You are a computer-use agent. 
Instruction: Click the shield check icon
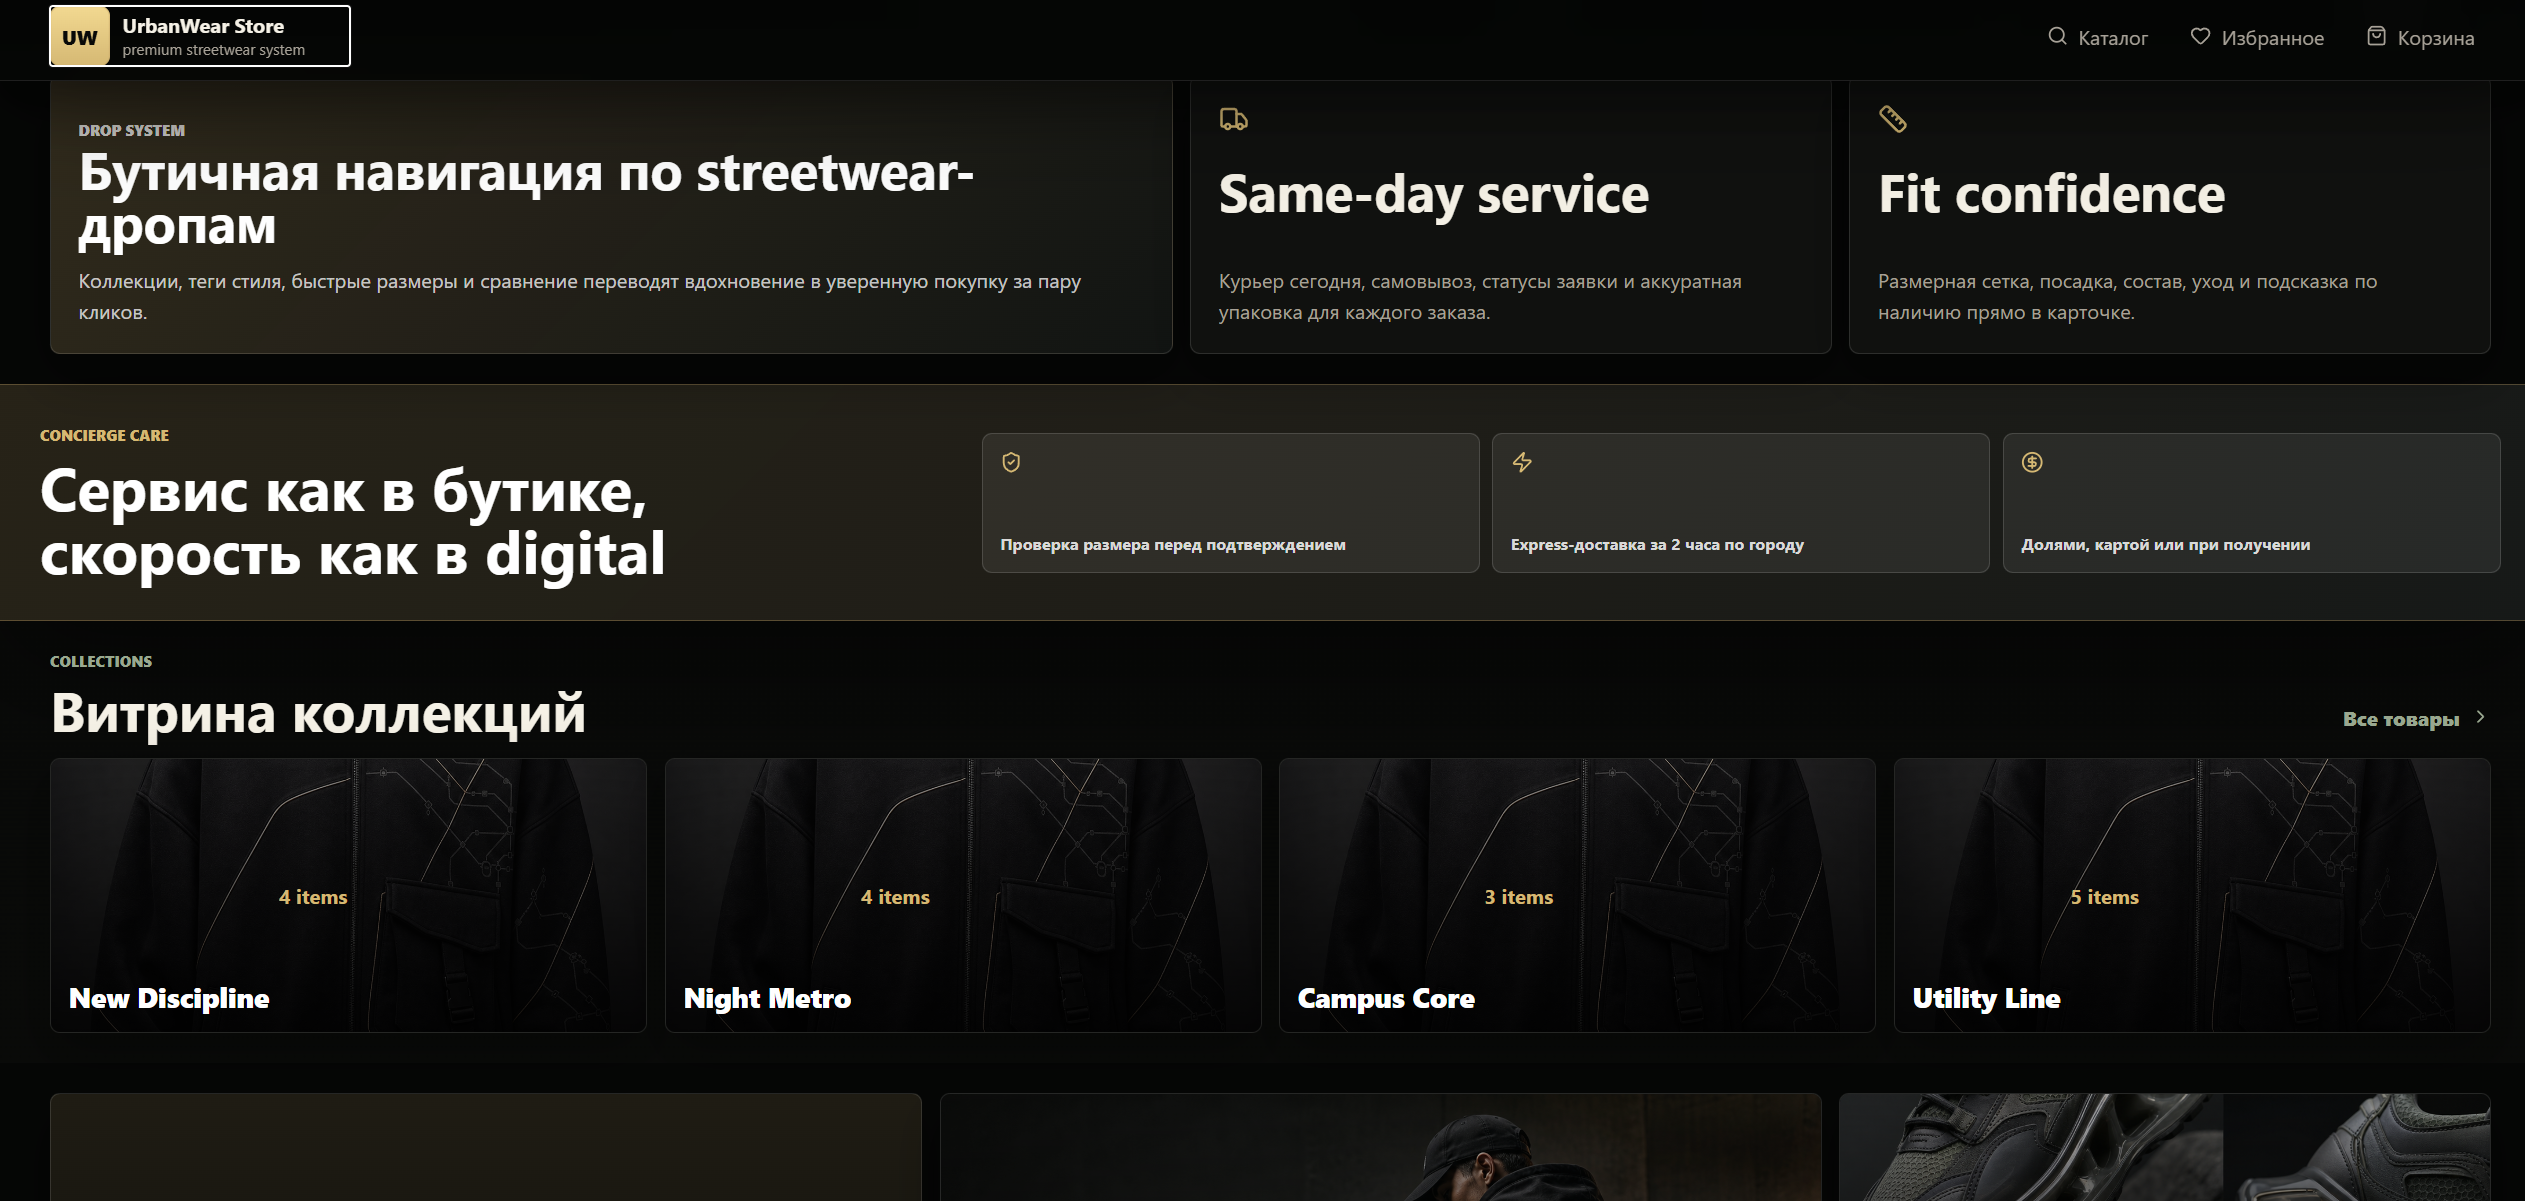1011,462
